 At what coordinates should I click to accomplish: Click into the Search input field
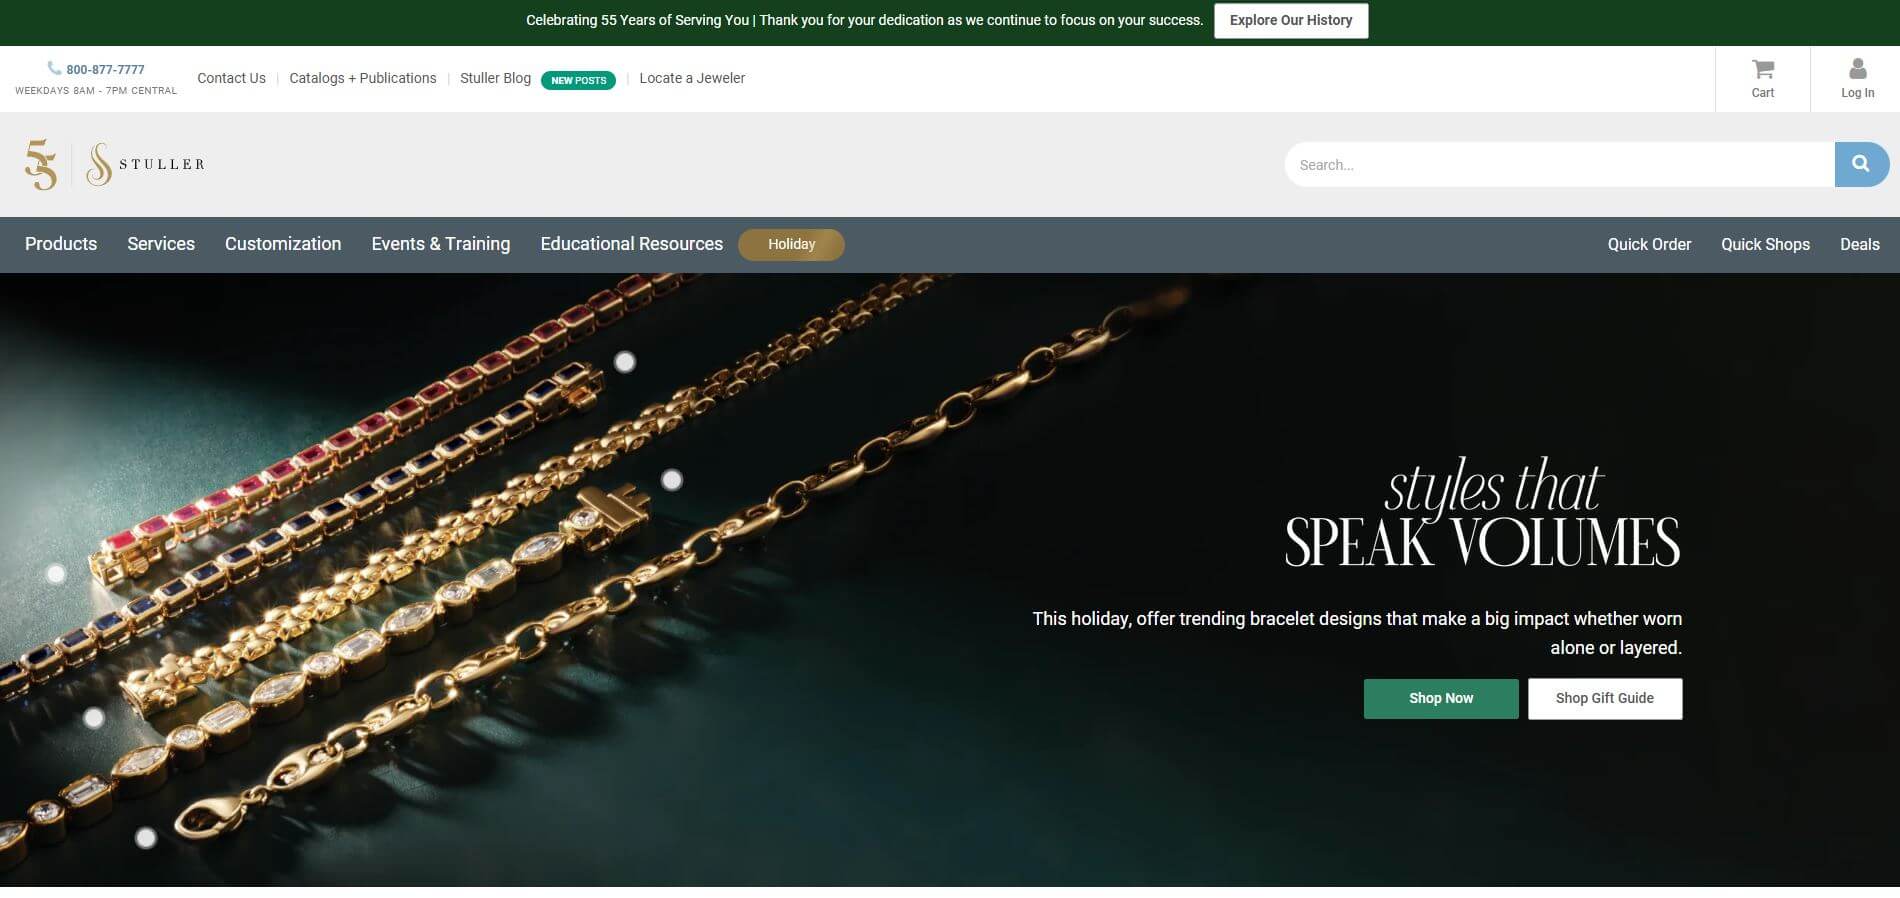[x=1560, y=164]
